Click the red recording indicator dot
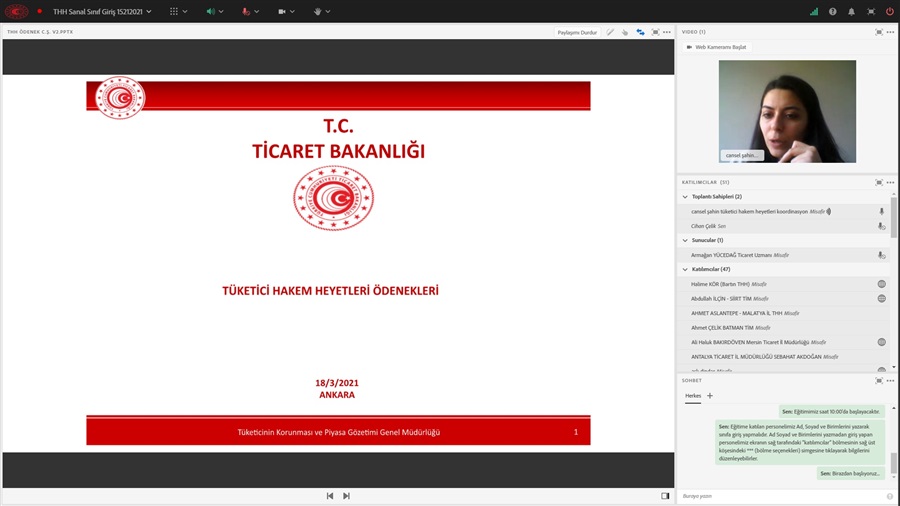The width and height of the screenshot is (900, 506). (40, 11)
